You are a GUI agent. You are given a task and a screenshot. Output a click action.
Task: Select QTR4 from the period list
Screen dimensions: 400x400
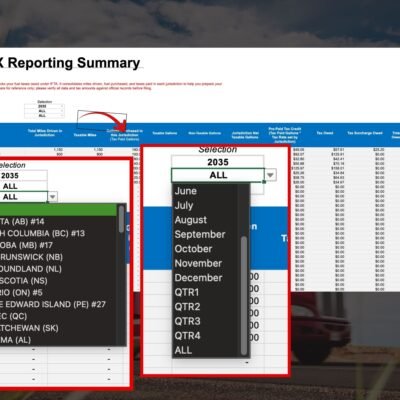tap(187, 336)
